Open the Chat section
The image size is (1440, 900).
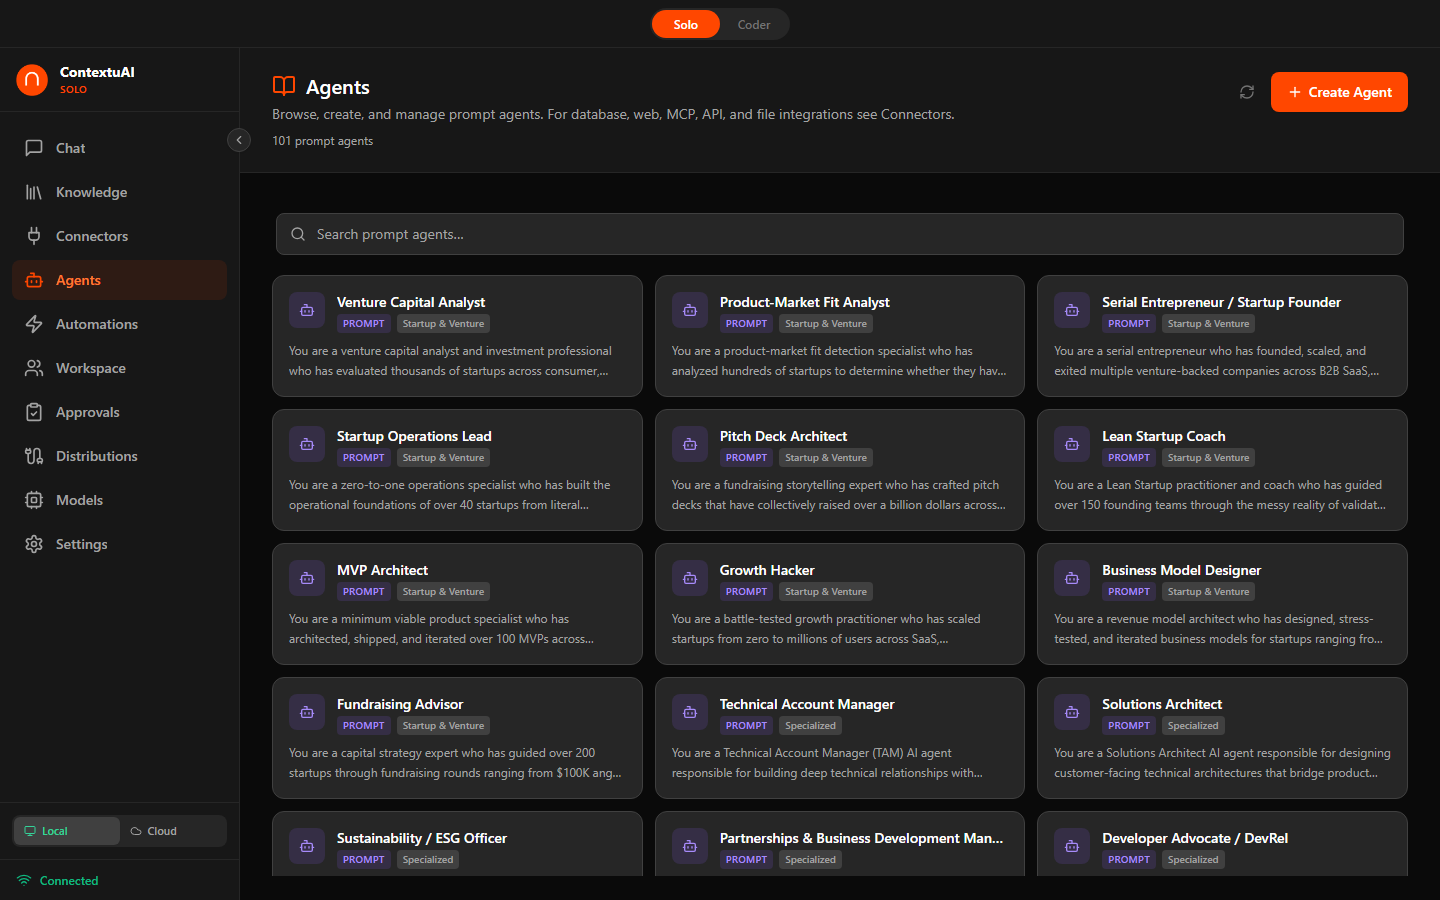pyautogui.click(x=120, y=148)
